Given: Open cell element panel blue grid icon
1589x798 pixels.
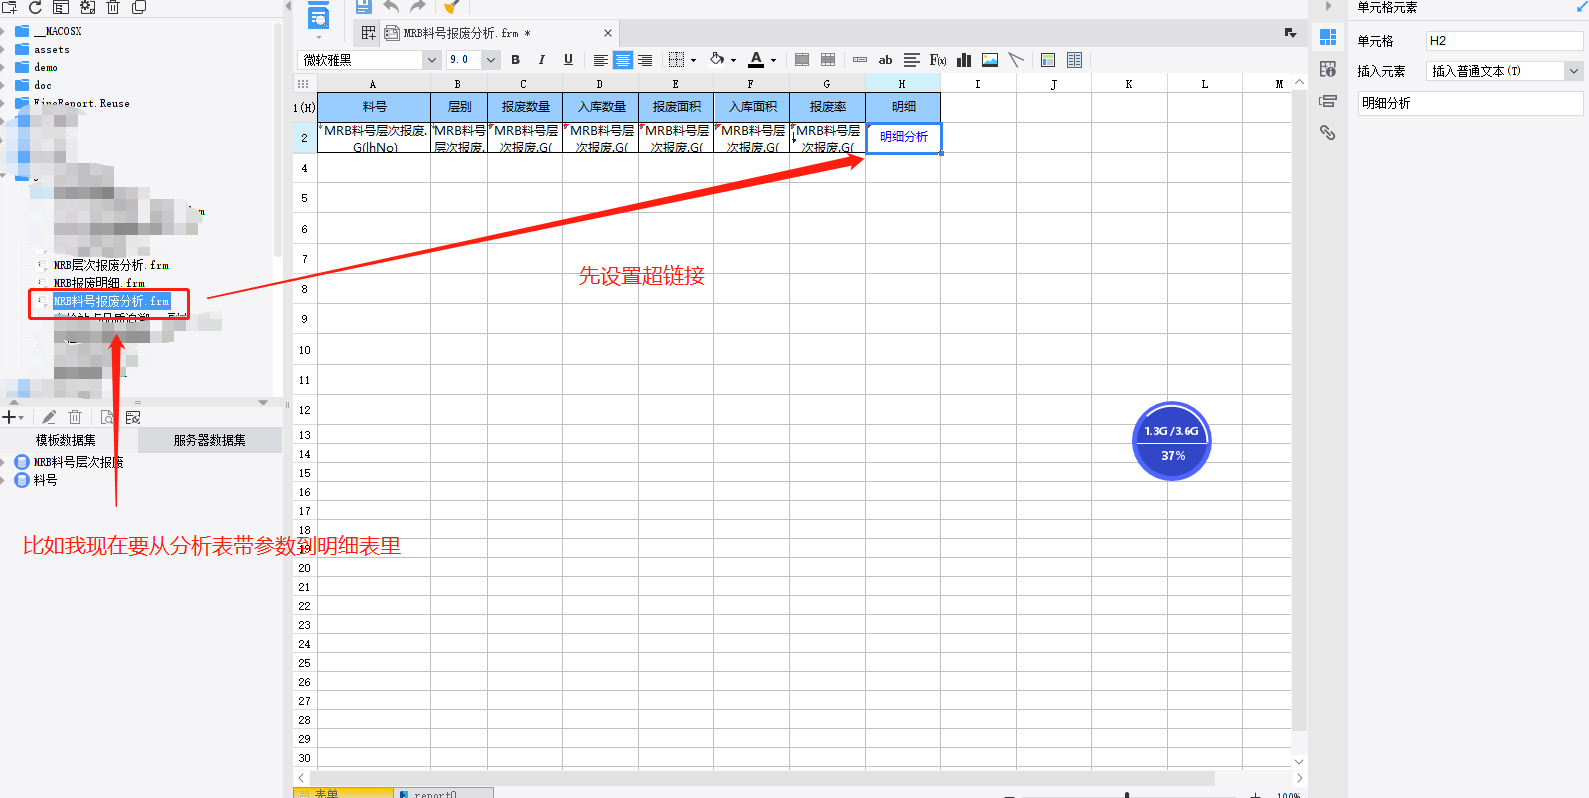Looking at the screenshot, I should pyautogui.click(x=1328, y=37).
